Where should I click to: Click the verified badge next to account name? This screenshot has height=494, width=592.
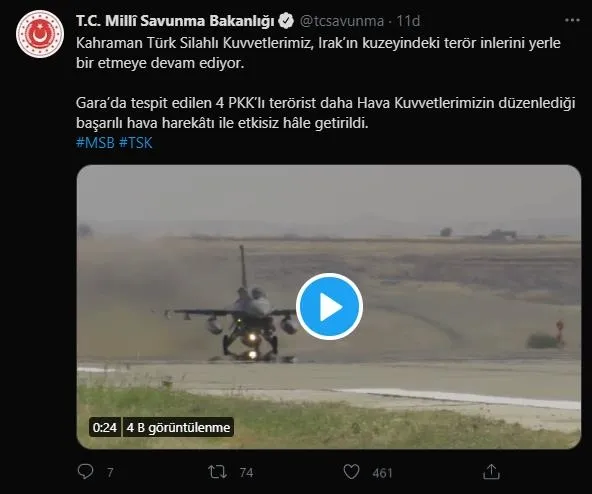tap(286, 21)
